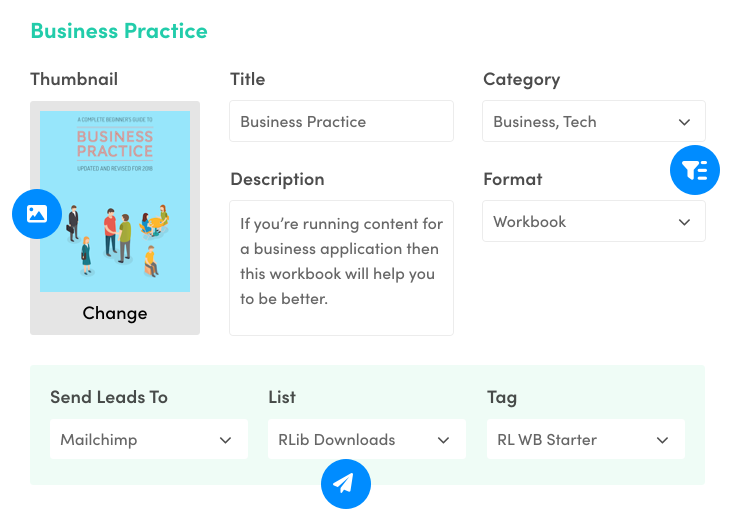The width and height of the screenshot is (735, 515).
Task: Click the Category field label
Action: click(521, 79)
